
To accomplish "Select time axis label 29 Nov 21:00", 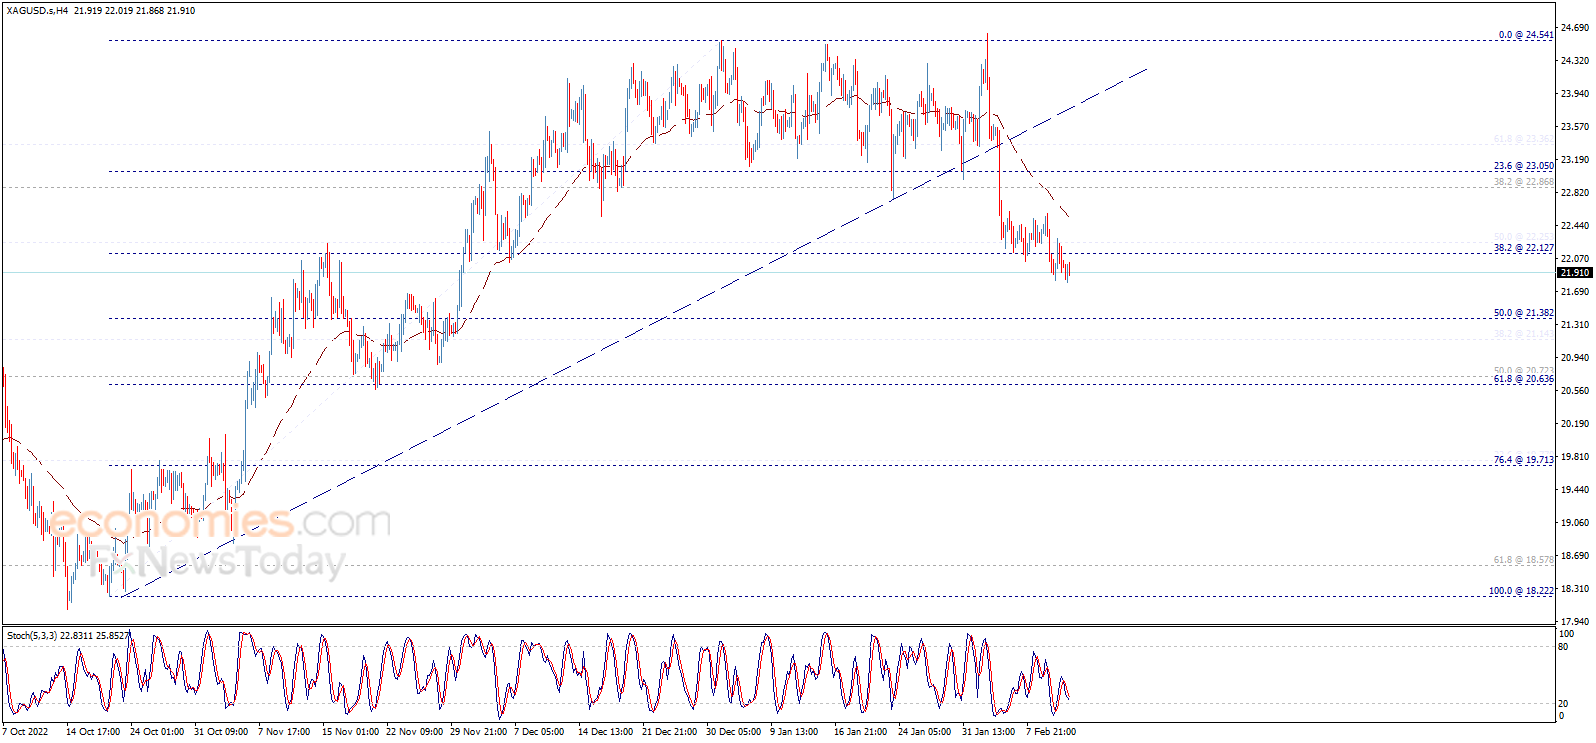I will click(478, 732).
